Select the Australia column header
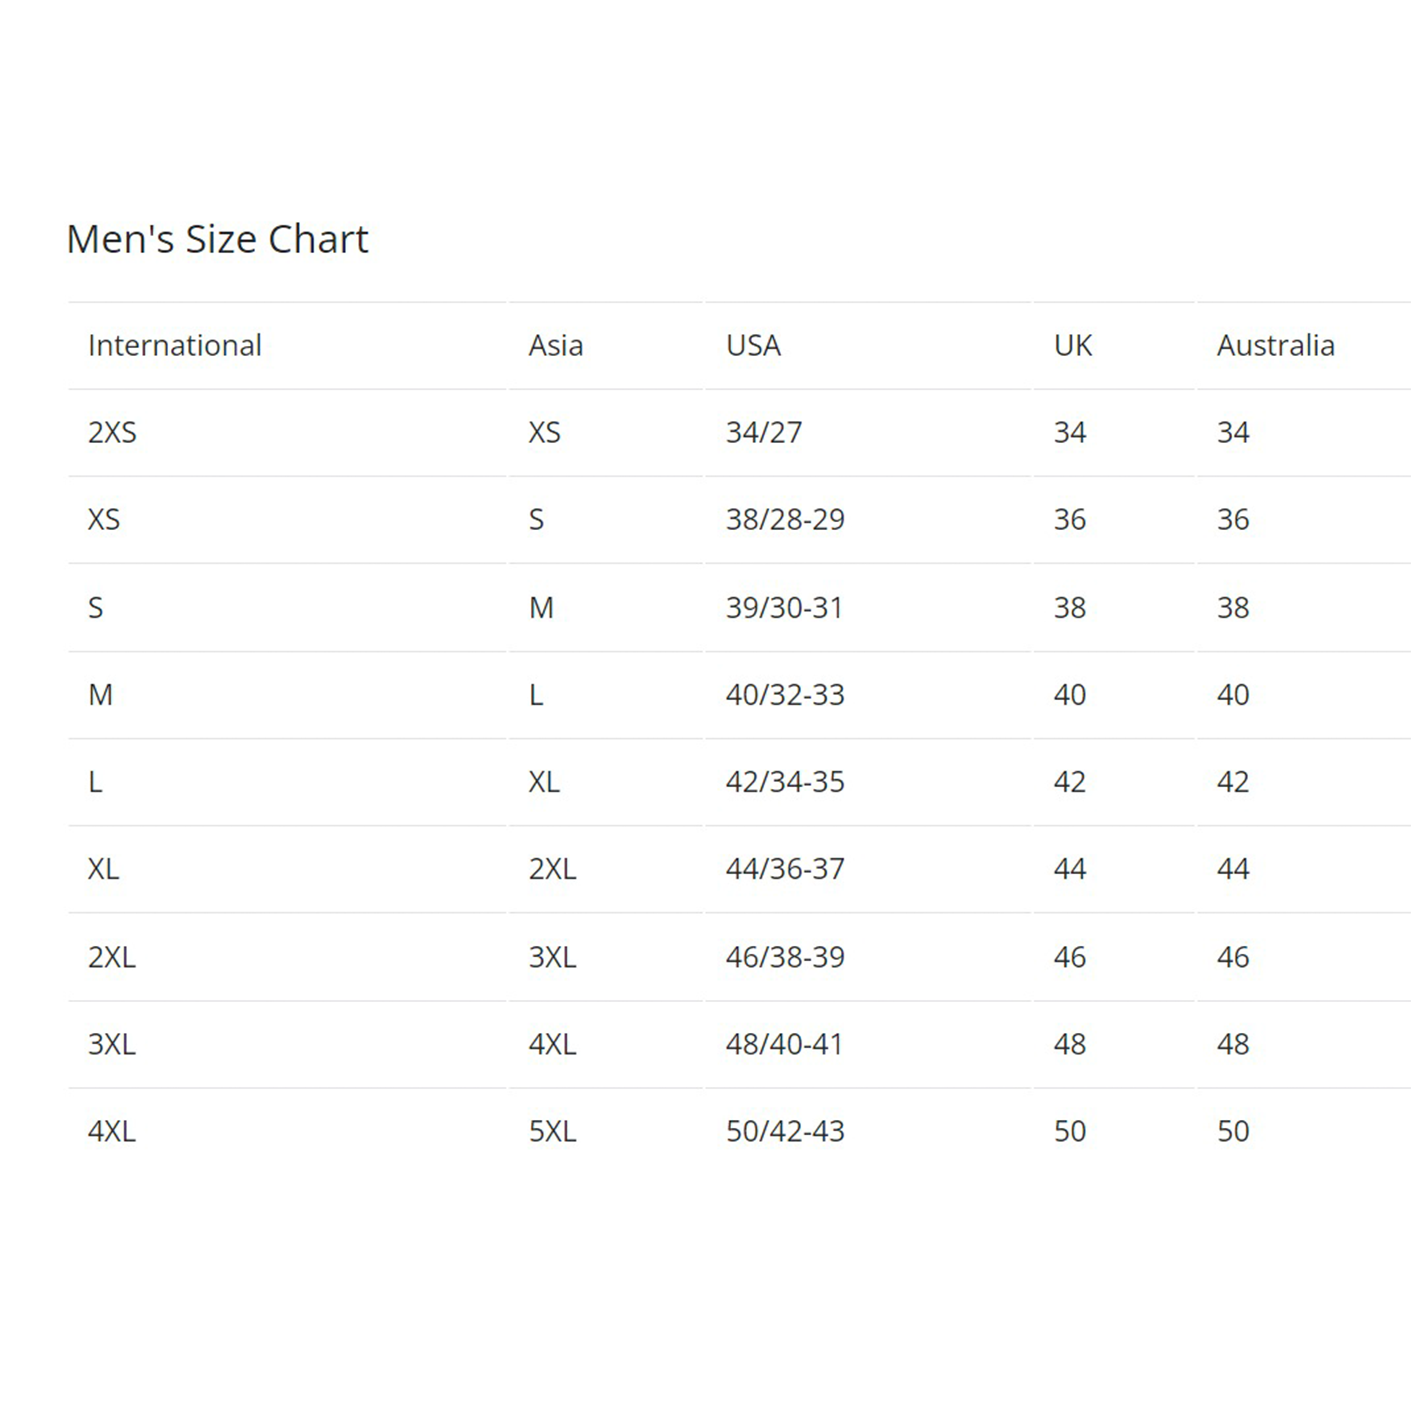 1275,345
